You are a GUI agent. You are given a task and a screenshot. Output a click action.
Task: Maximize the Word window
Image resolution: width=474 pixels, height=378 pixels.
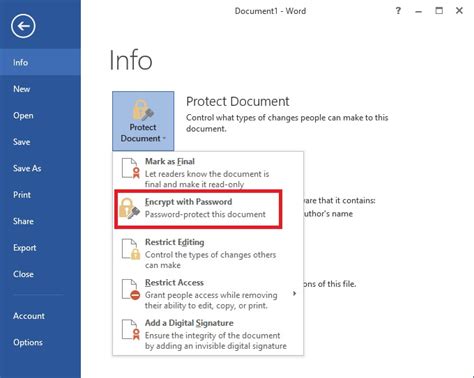[x=439, y=11]
